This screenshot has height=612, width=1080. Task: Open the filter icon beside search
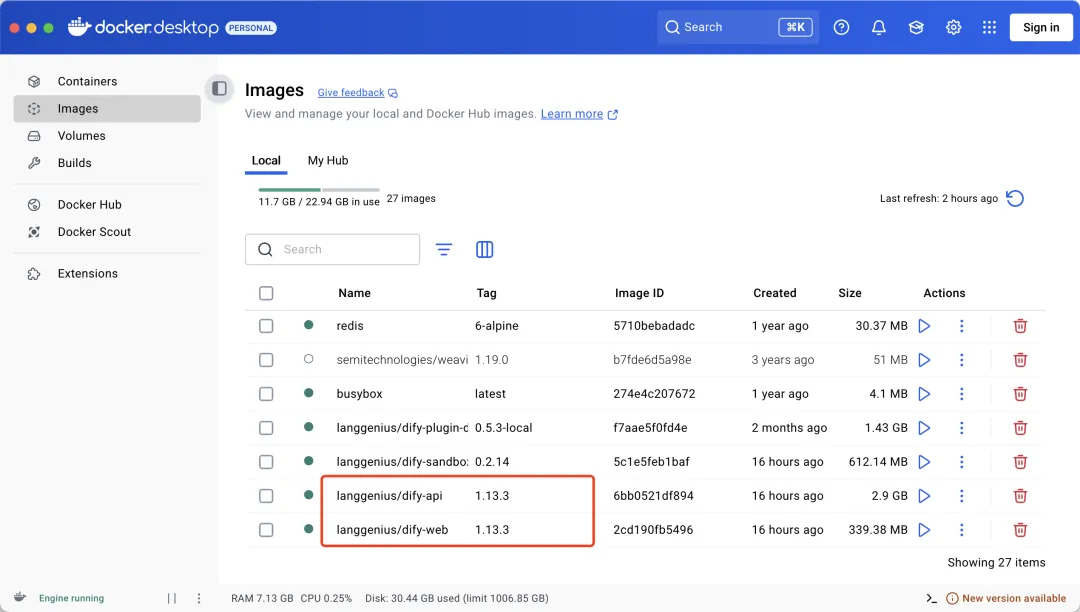tap(444, 249)
